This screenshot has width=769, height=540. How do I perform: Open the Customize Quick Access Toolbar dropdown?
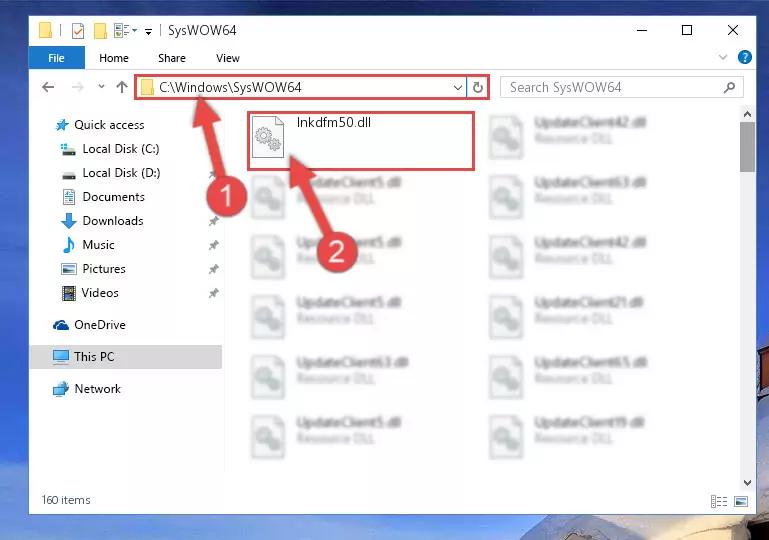(148, 32)
